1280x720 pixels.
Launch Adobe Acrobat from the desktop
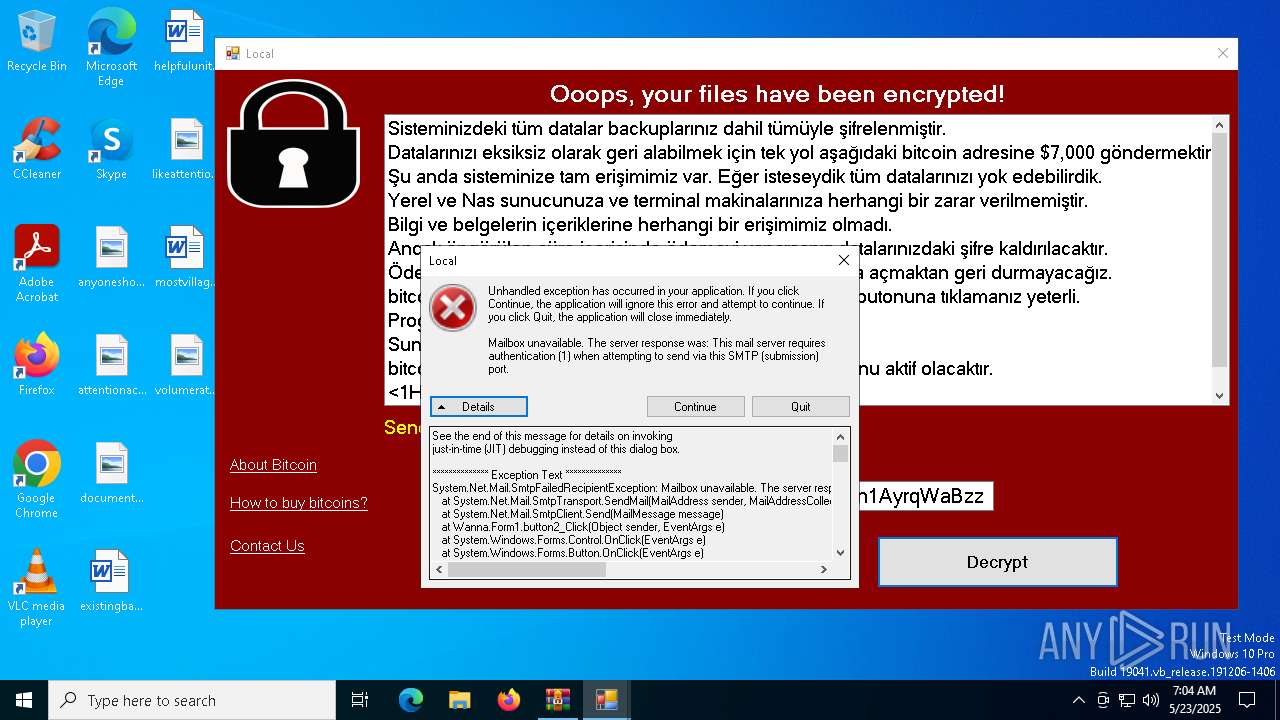coord(36,263)
